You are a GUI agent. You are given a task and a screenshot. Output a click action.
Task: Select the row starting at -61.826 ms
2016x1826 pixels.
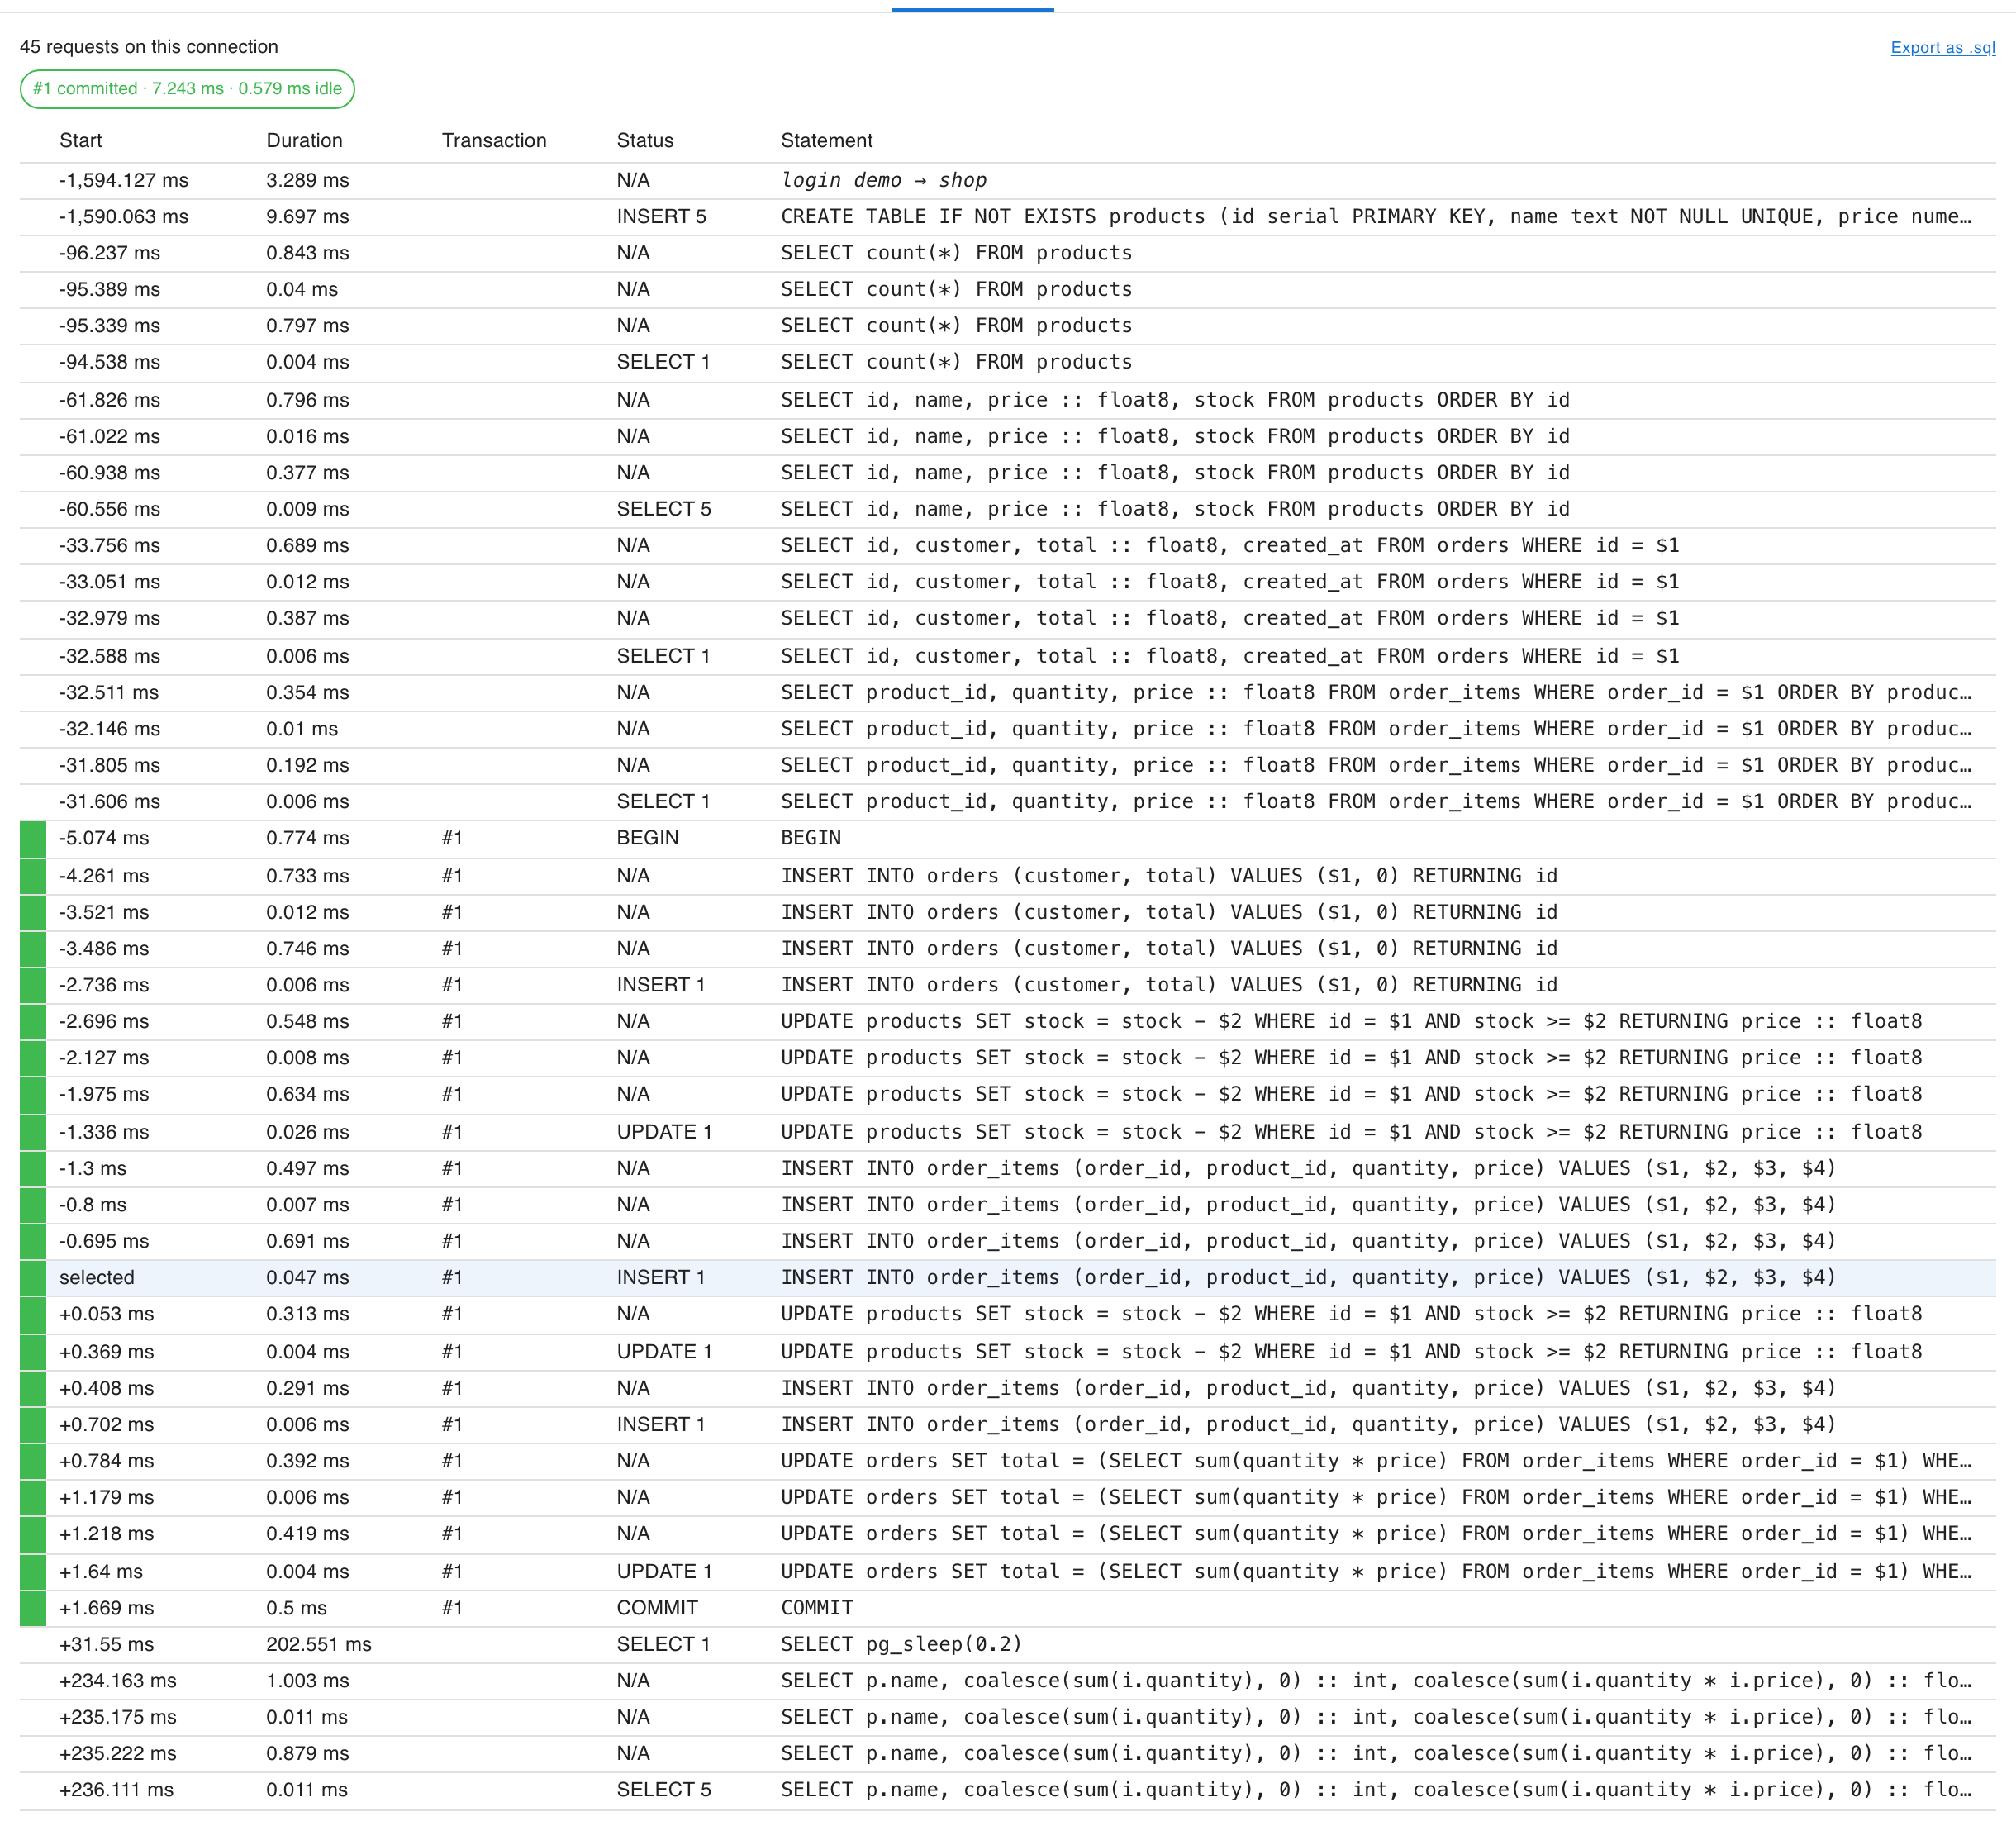pos(1008,400)
